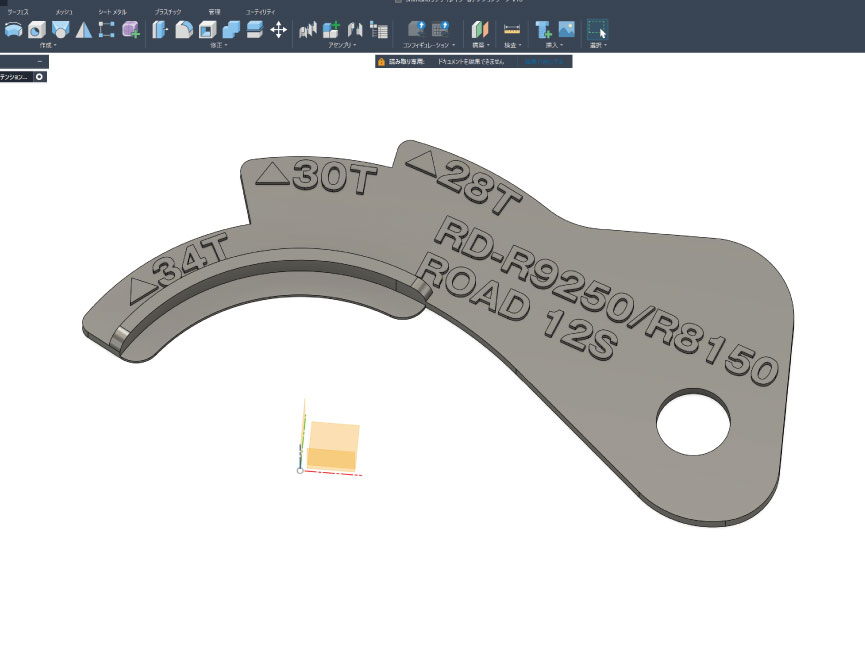
Task: Click the Press Pull tool icon
Action: (x=160, y=30)
